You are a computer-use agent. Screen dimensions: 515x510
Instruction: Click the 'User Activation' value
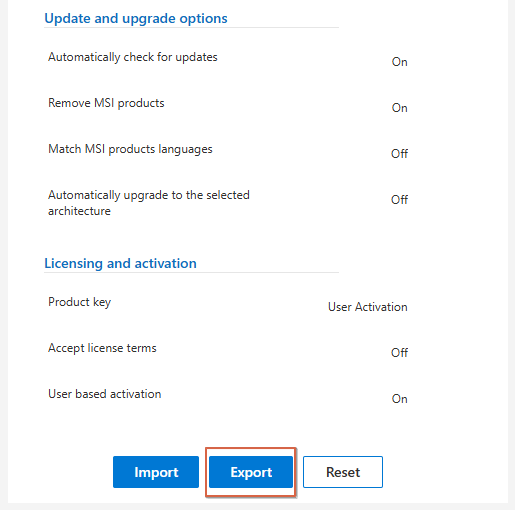tap(368, 307)
